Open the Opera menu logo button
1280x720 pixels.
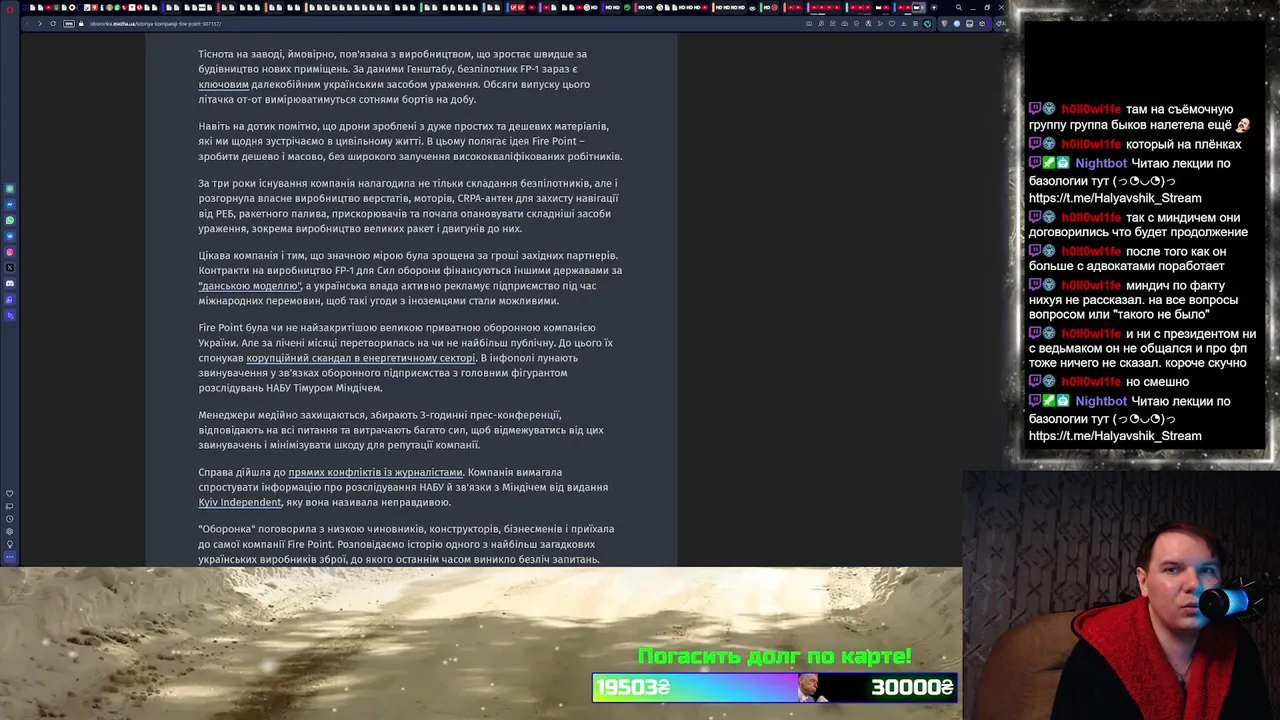[10, 10]
